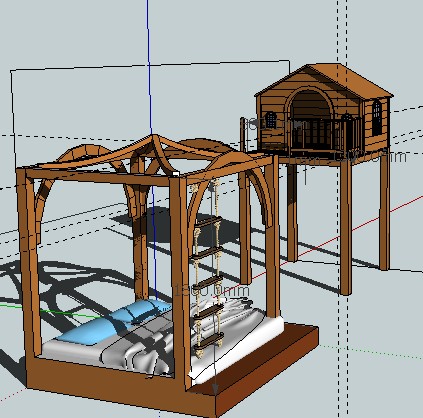Click the dimension label on the rope ladder

[212, 291]
